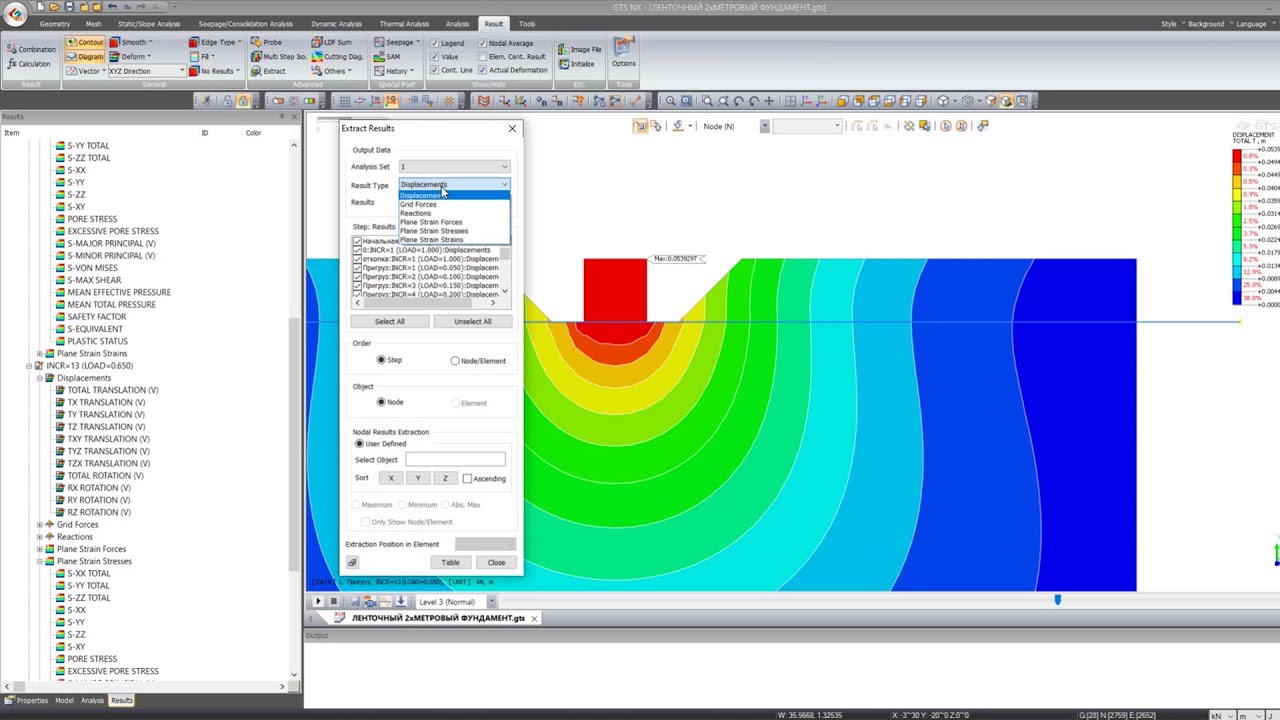Choose Reactions in Result Type list
The width and height of the screenshot is (1280, 720).
(x=415, y=213)
